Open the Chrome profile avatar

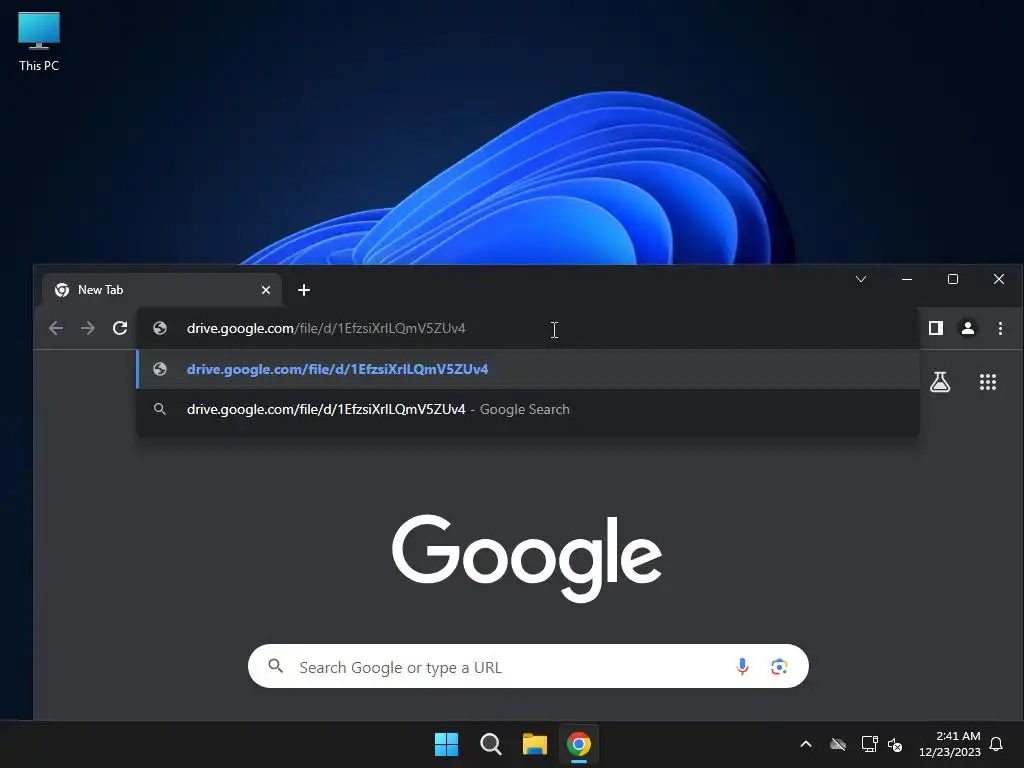pos(968,328)
